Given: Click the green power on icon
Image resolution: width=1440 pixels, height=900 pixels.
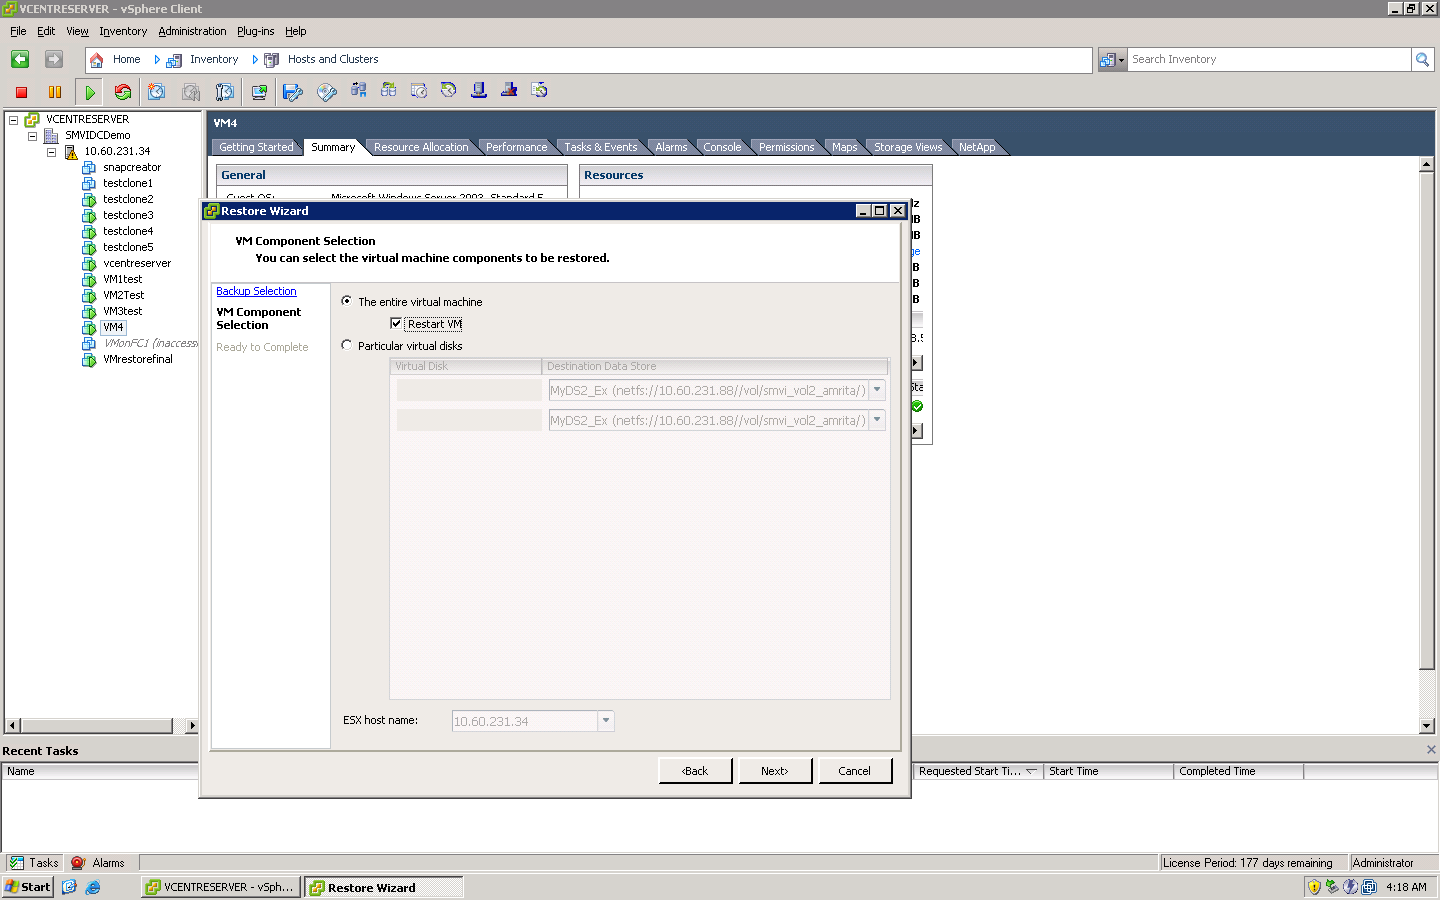Looking at the screenshot, I should coord(90,92).
